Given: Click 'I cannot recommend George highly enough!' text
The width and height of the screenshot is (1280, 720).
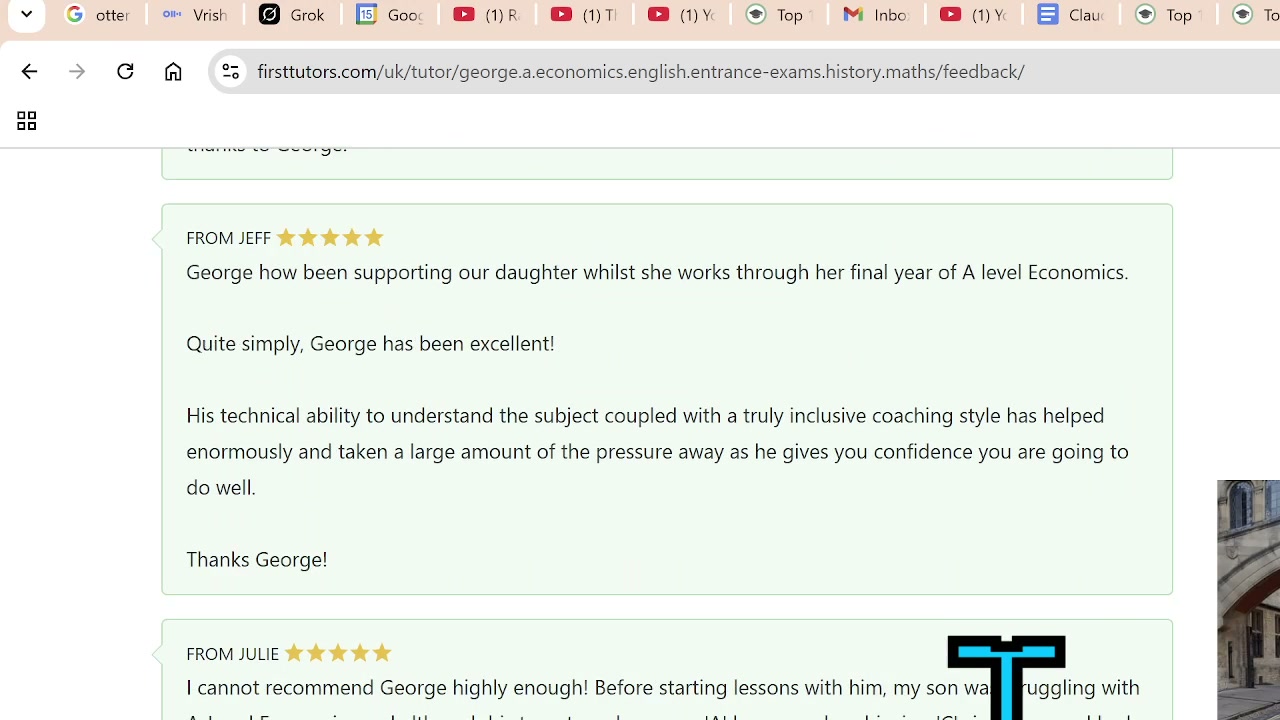Looking at the screenshot, I should 387,687.
